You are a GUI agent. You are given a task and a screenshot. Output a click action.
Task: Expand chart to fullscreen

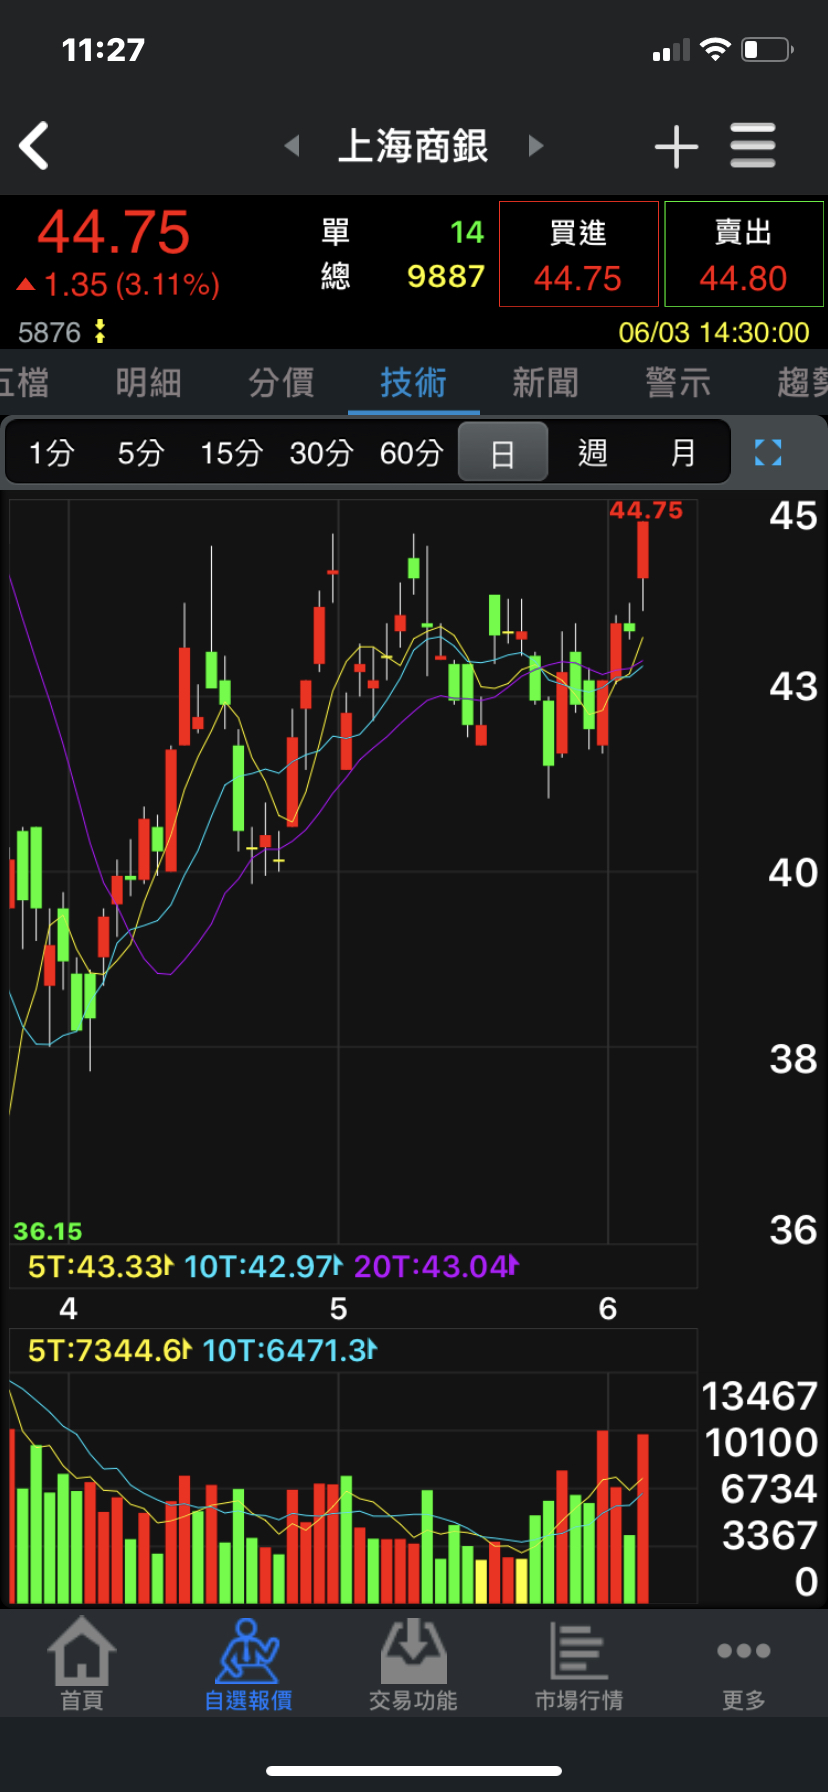click(x=768, y=453)
